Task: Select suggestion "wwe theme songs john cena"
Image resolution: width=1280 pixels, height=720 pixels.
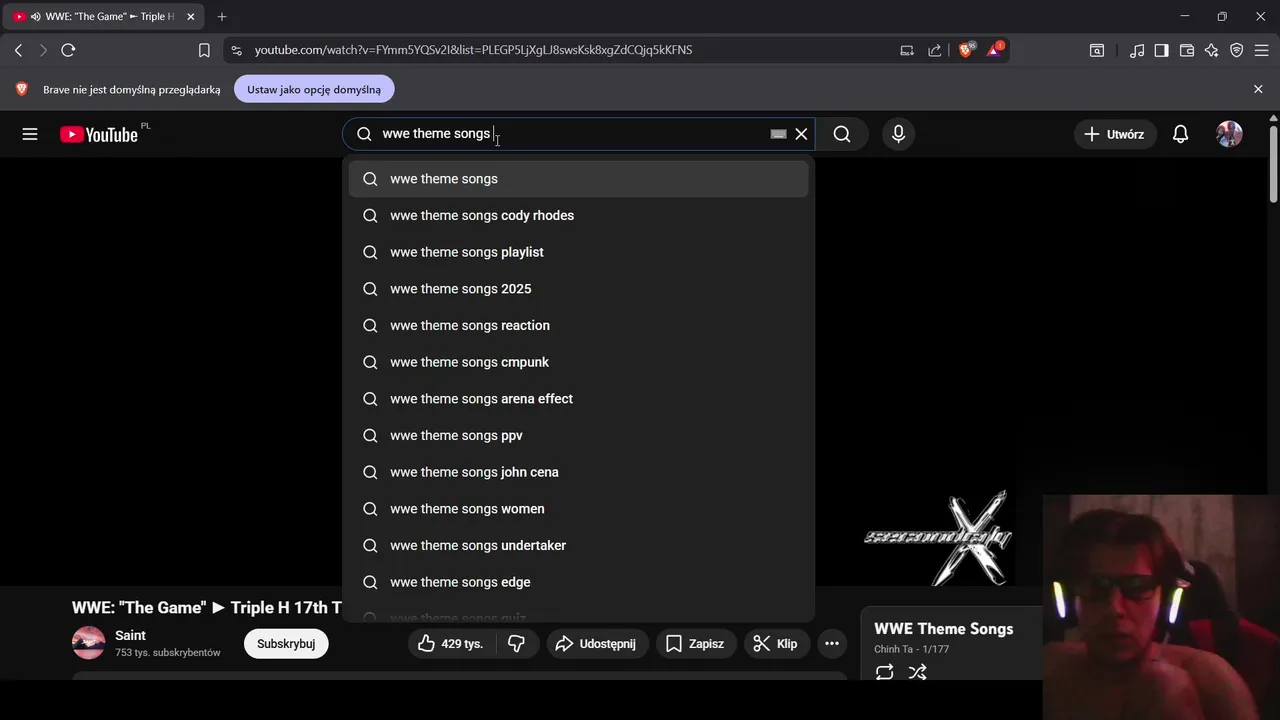Action: [578, 472]
